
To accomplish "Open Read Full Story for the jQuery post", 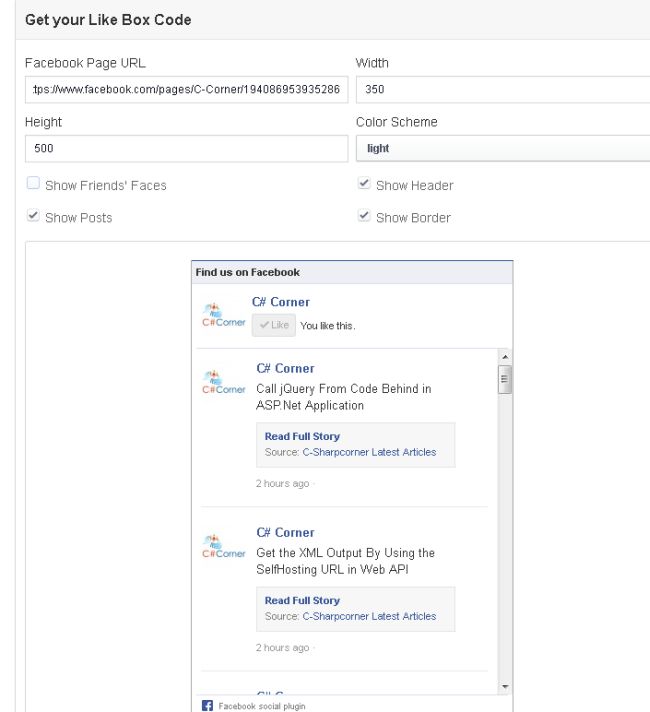I will (302, 436).
